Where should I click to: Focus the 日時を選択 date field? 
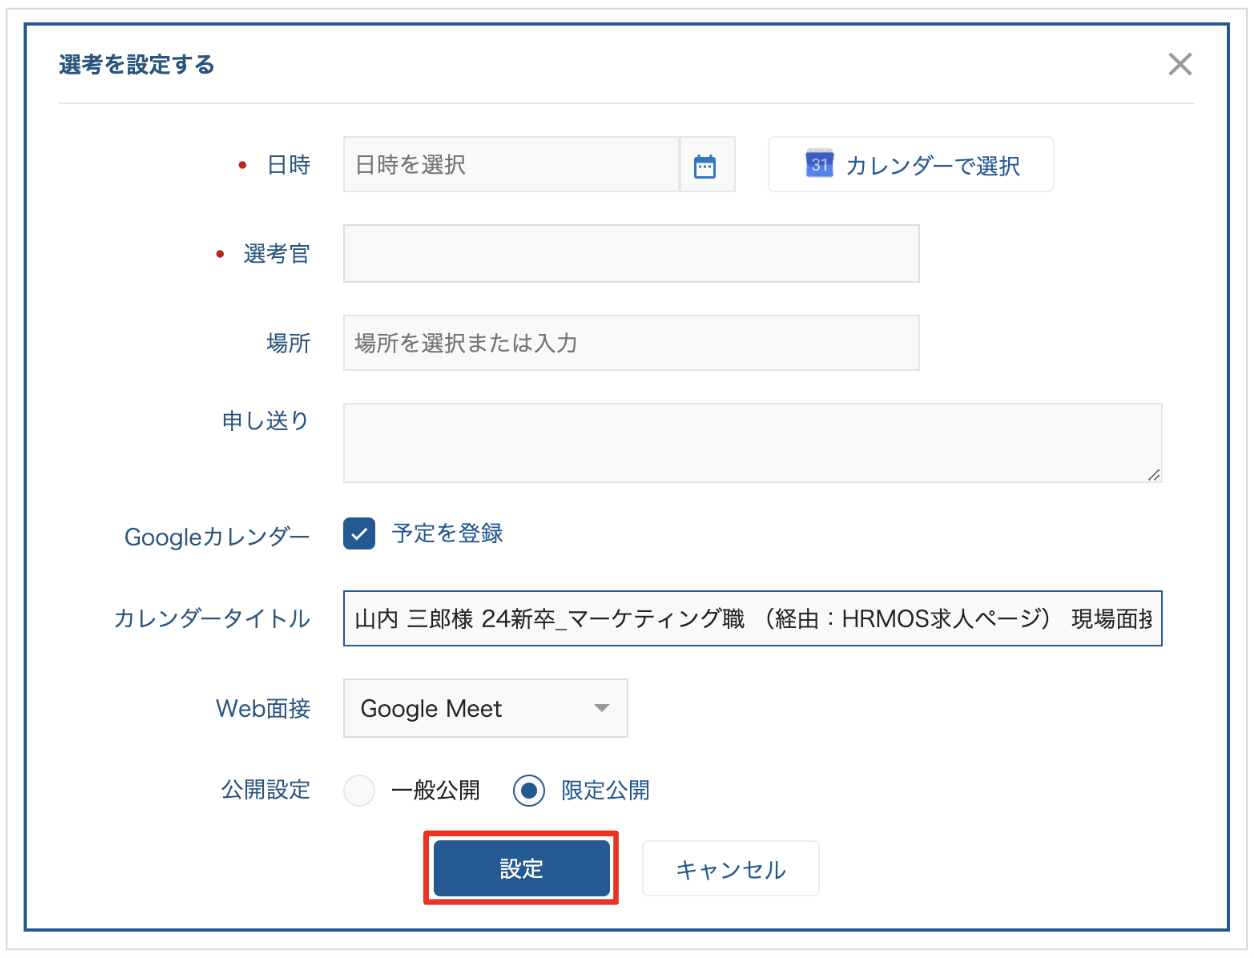click(510, 165)
